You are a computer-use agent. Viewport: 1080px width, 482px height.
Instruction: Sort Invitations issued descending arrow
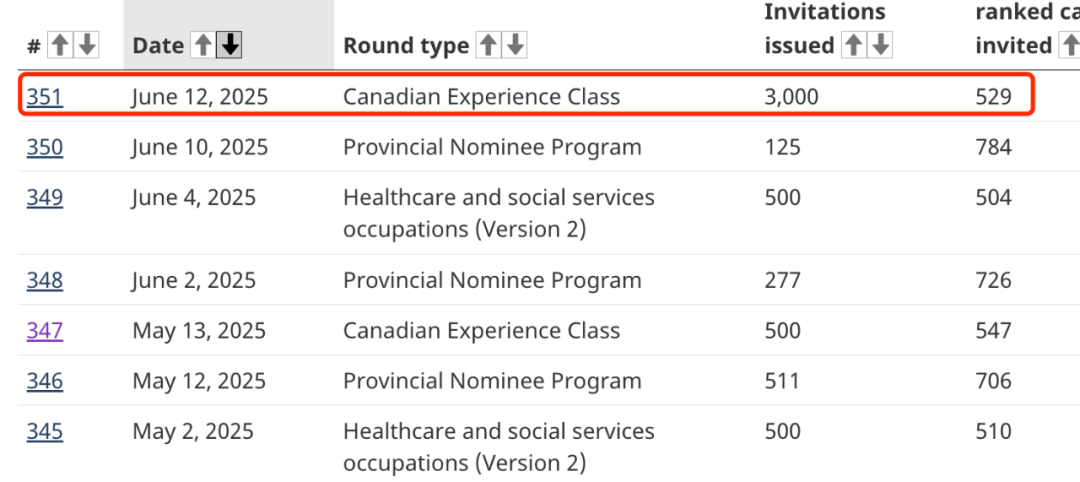pyautogui.click(x=880, y=45)
